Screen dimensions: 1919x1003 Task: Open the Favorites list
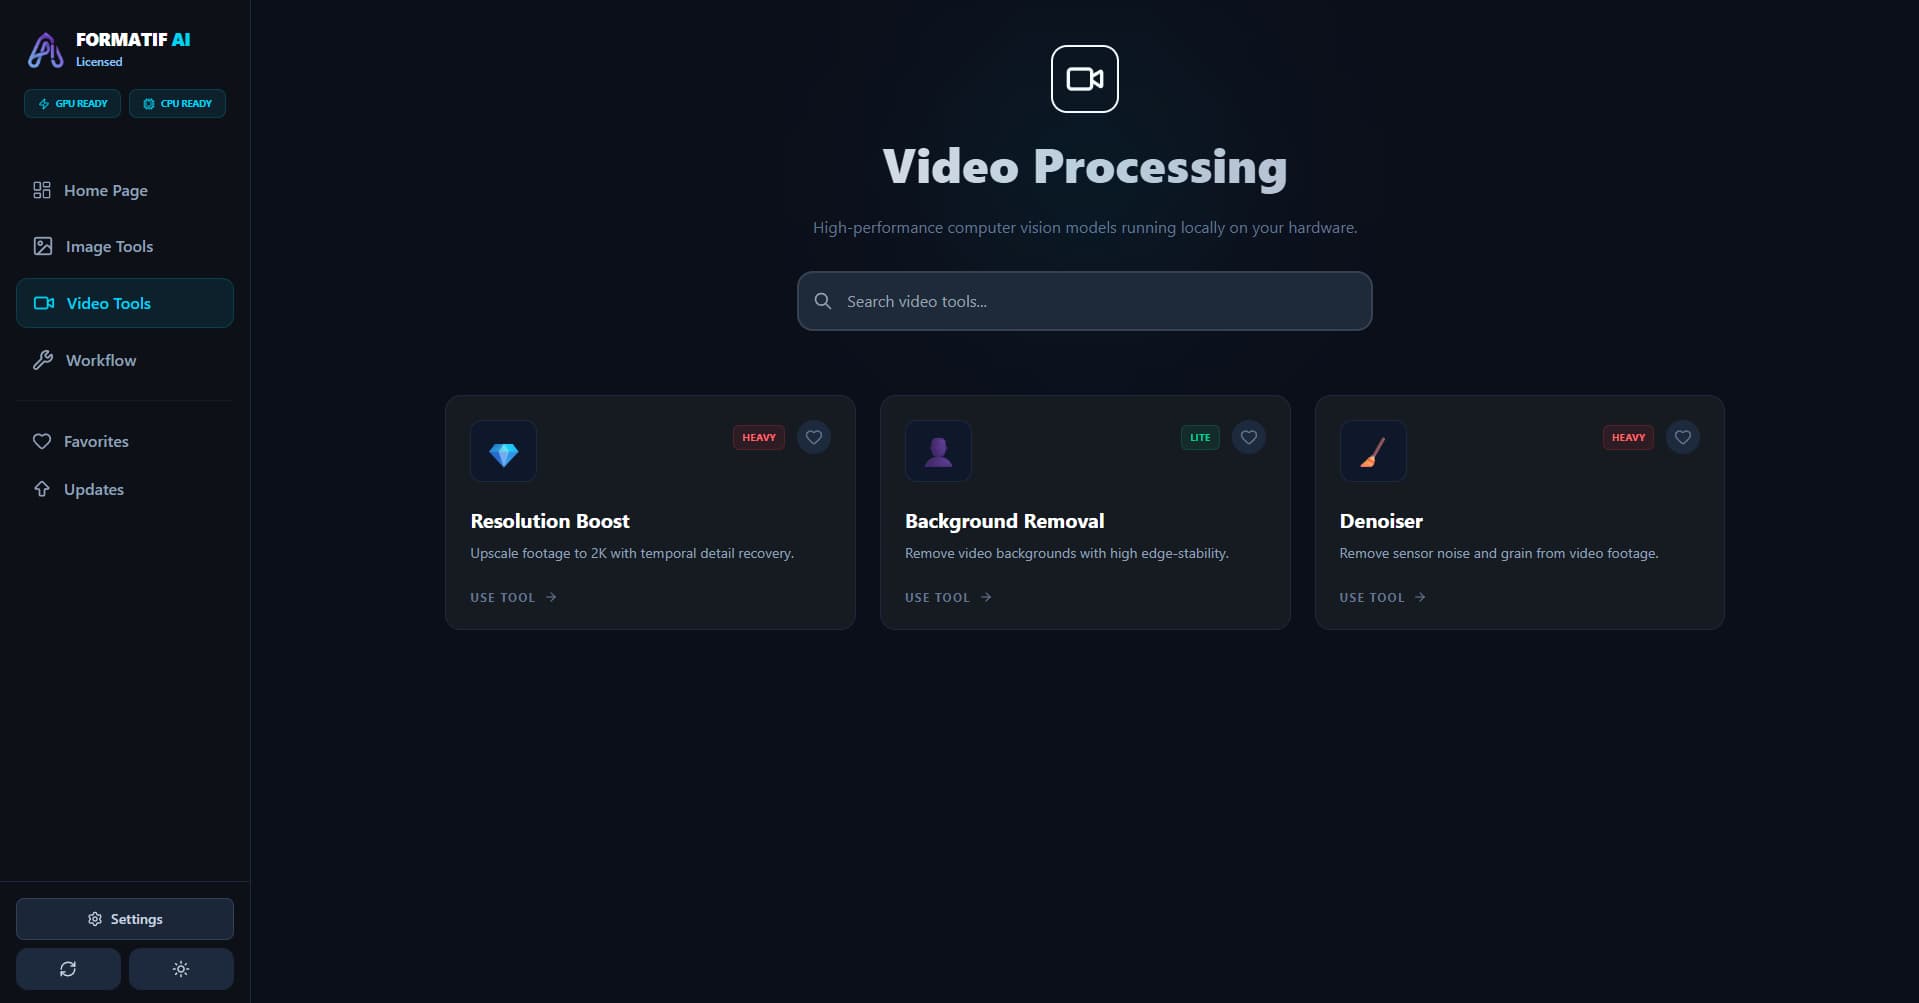[x=125, y=441]
